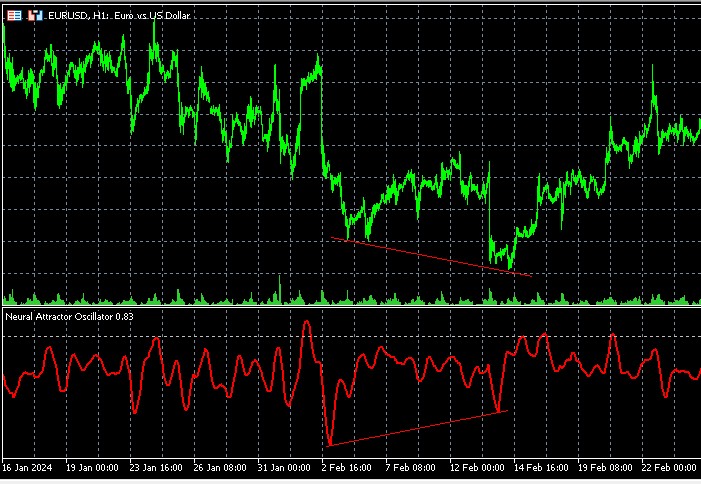Viewport: 701px width, 484px height.
Task: Click the 22 Feb 00:00 time label
Action: (669, 468)
